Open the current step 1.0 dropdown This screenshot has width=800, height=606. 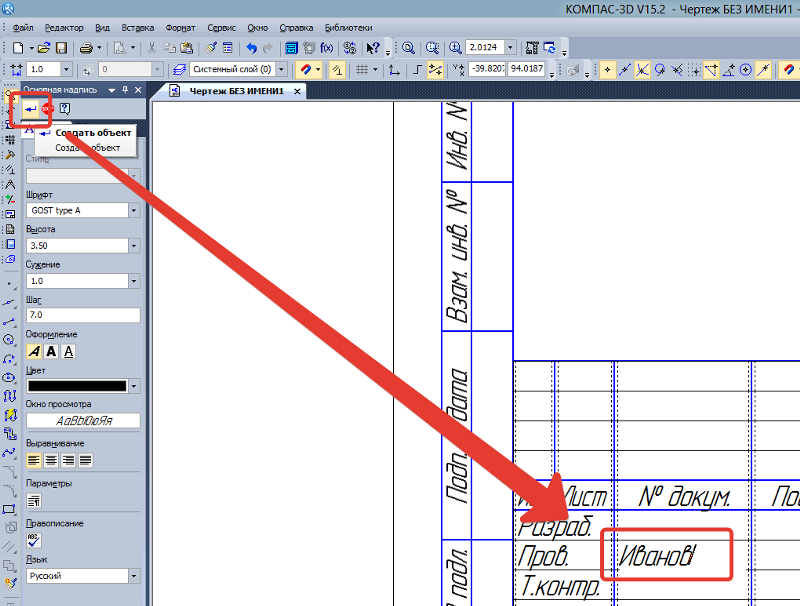coord(66,69)
